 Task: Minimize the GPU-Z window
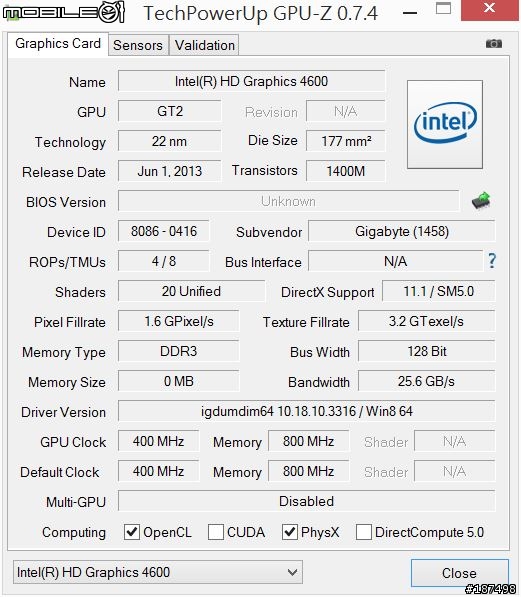click(x=410, y=13)
